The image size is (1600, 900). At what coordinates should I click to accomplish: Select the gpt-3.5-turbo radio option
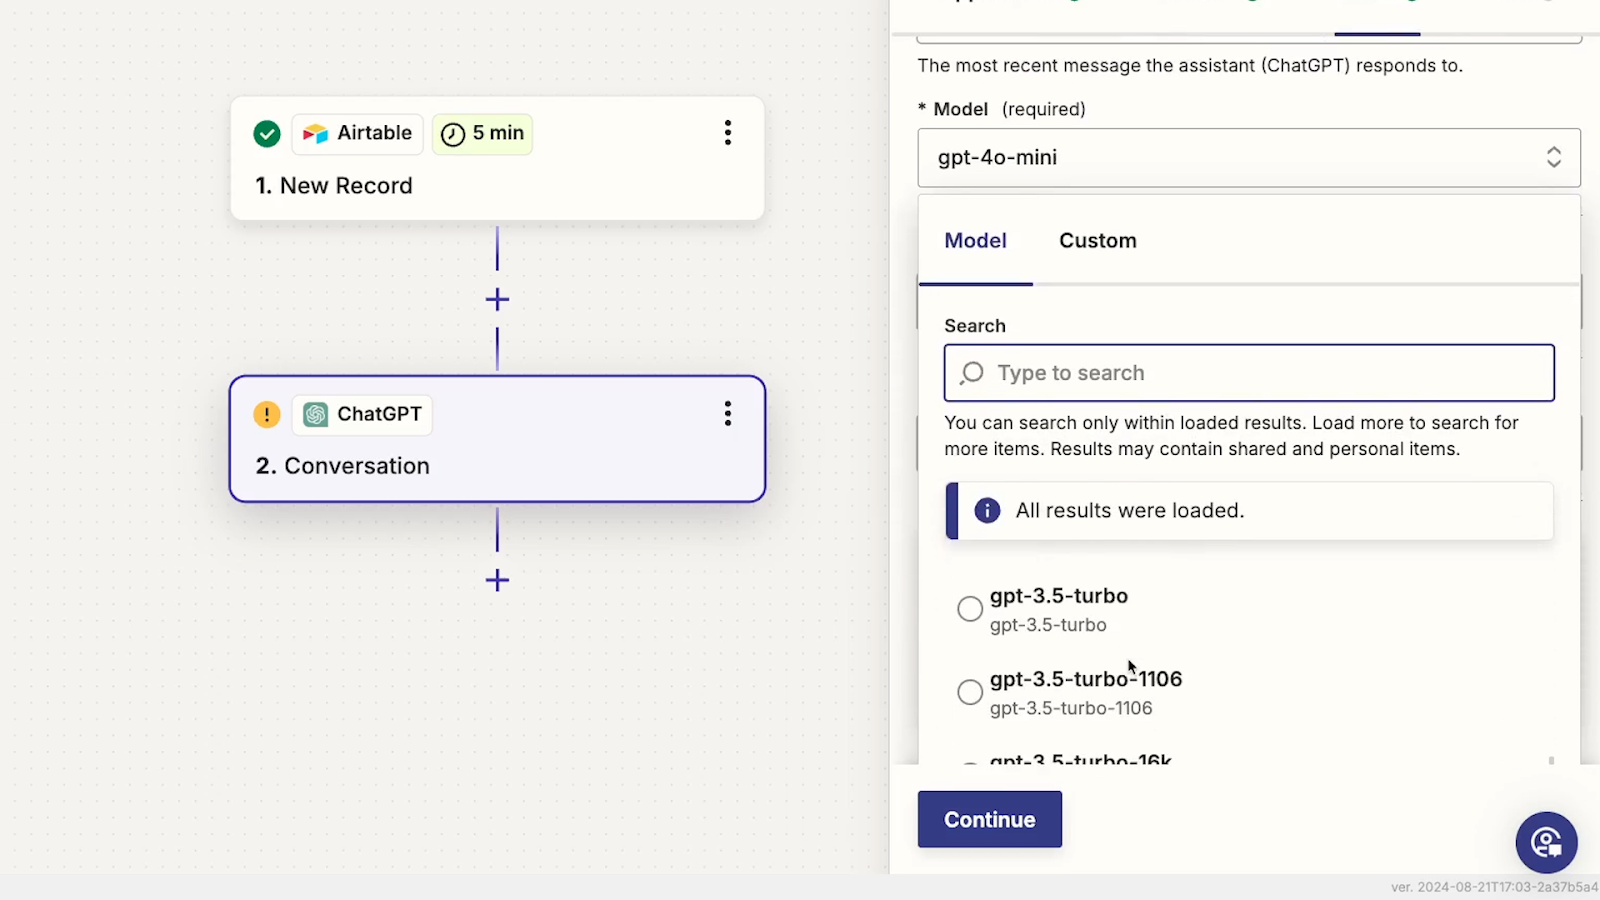coord(970,609)
